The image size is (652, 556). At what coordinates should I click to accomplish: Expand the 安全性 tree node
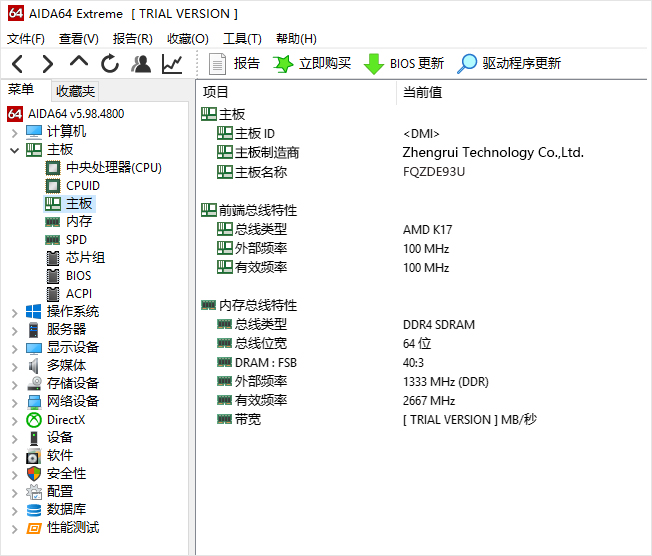[15, 475]
